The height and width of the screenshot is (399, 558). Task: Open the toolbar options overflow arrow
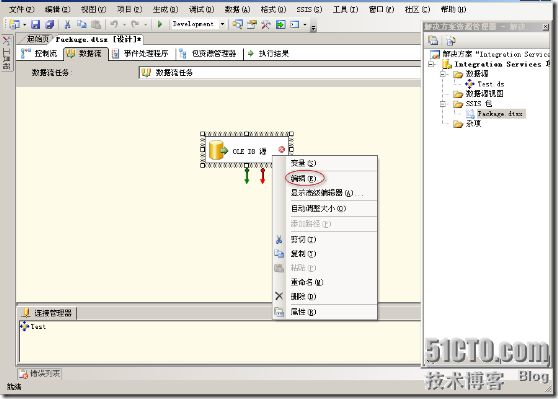(313, 28)
